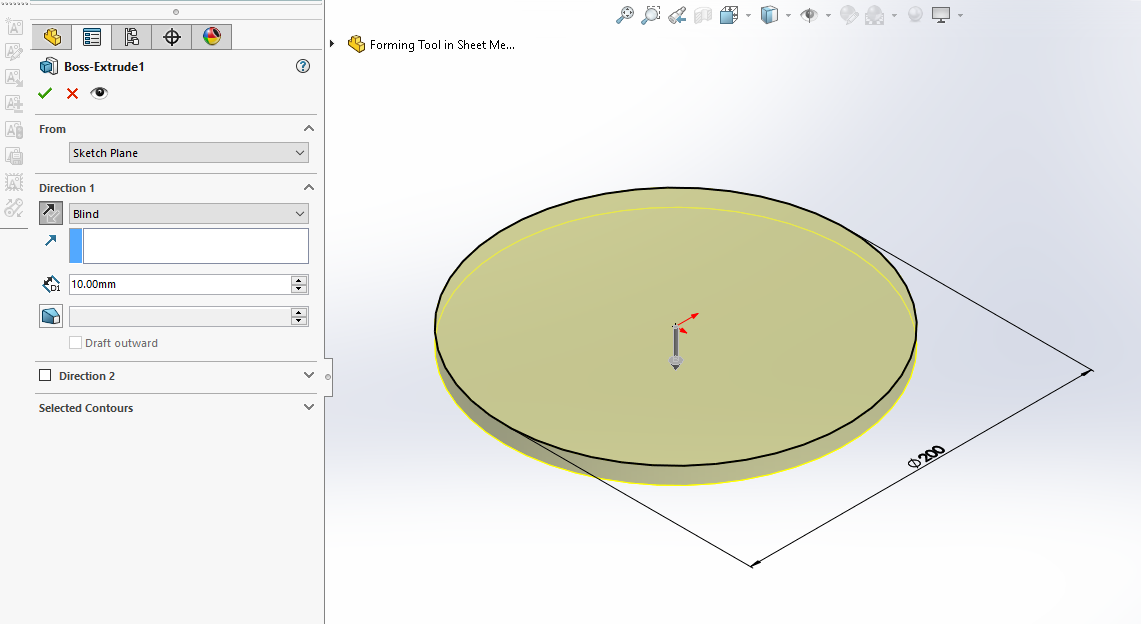The width and height of the screenshot is (1141, 624).
Task: Click the View Settings monitor icon
Action: click(x=940, y=15)
